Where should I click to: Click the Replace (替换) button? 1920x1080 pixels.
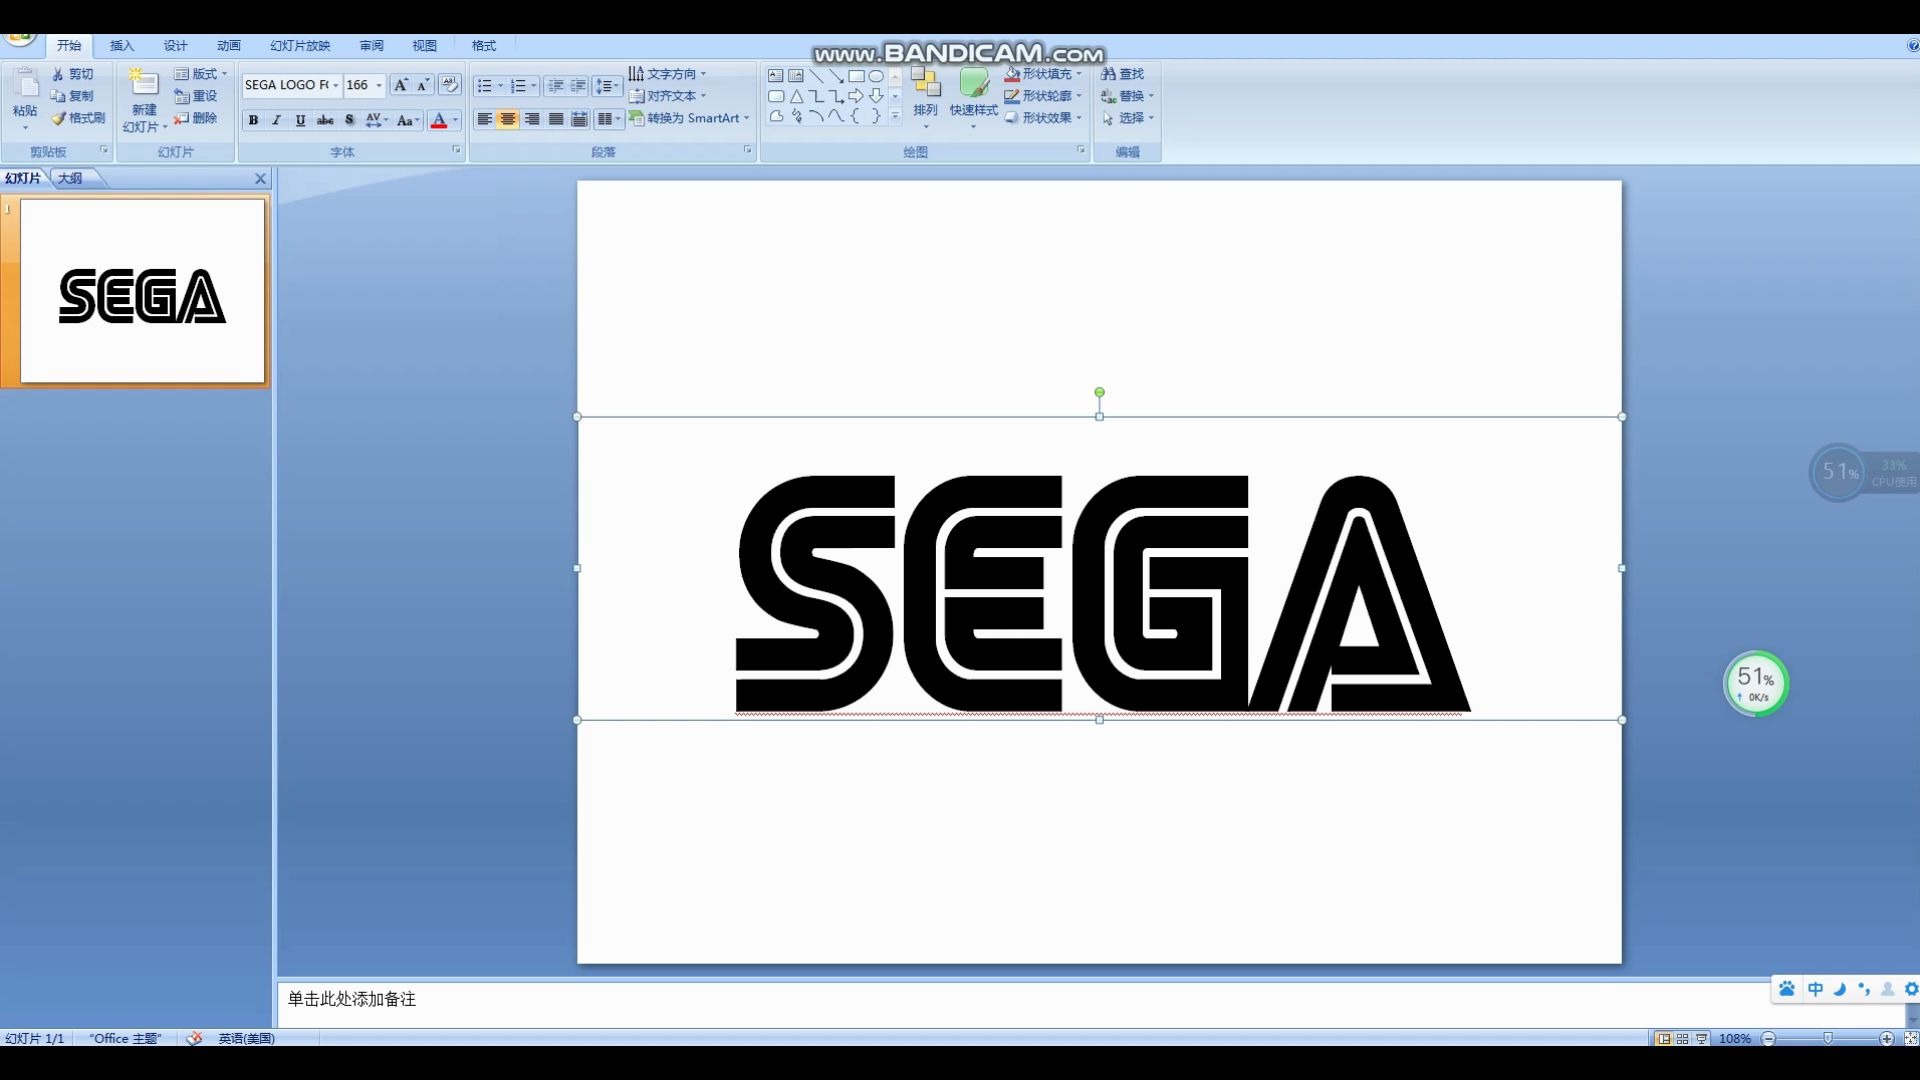[1127, 96]
